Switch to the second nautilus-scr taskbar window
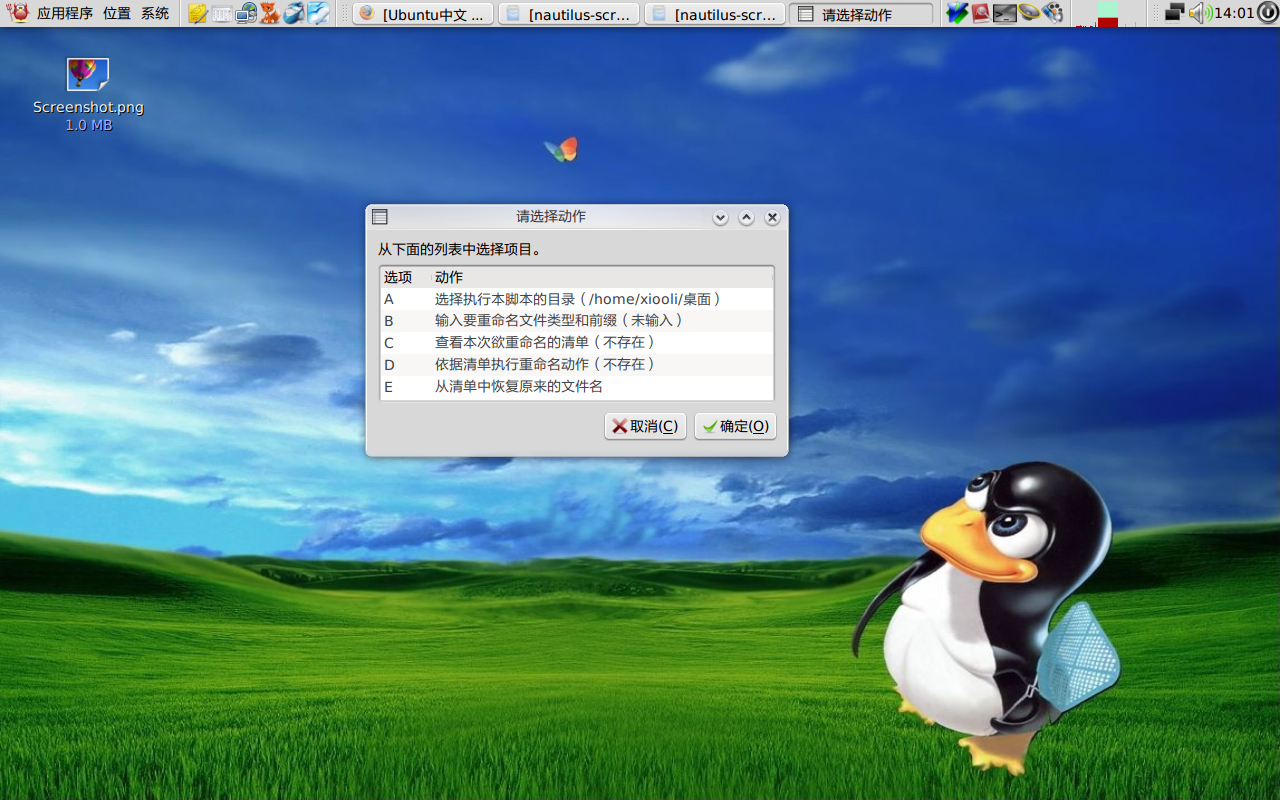 click(x=715, y=14)
